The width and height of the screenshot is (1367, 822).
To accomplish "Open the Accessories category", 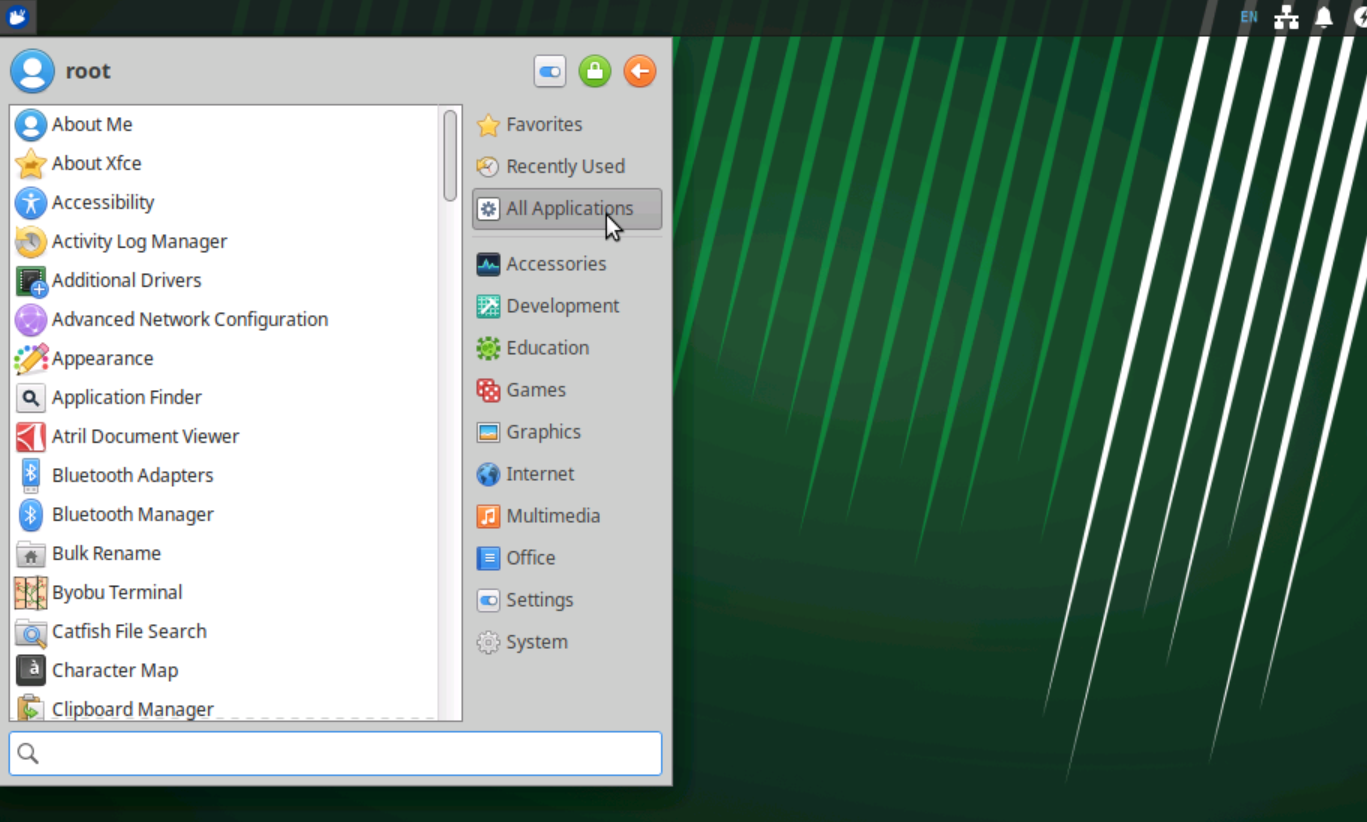I will tap(567, 264).
